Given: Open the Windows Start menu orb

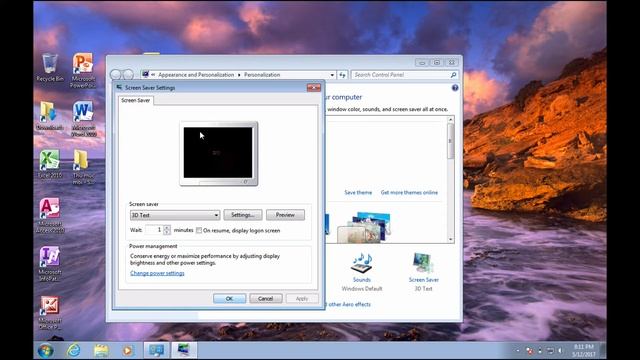Looking at the screenshot, I should click(46, 351).
